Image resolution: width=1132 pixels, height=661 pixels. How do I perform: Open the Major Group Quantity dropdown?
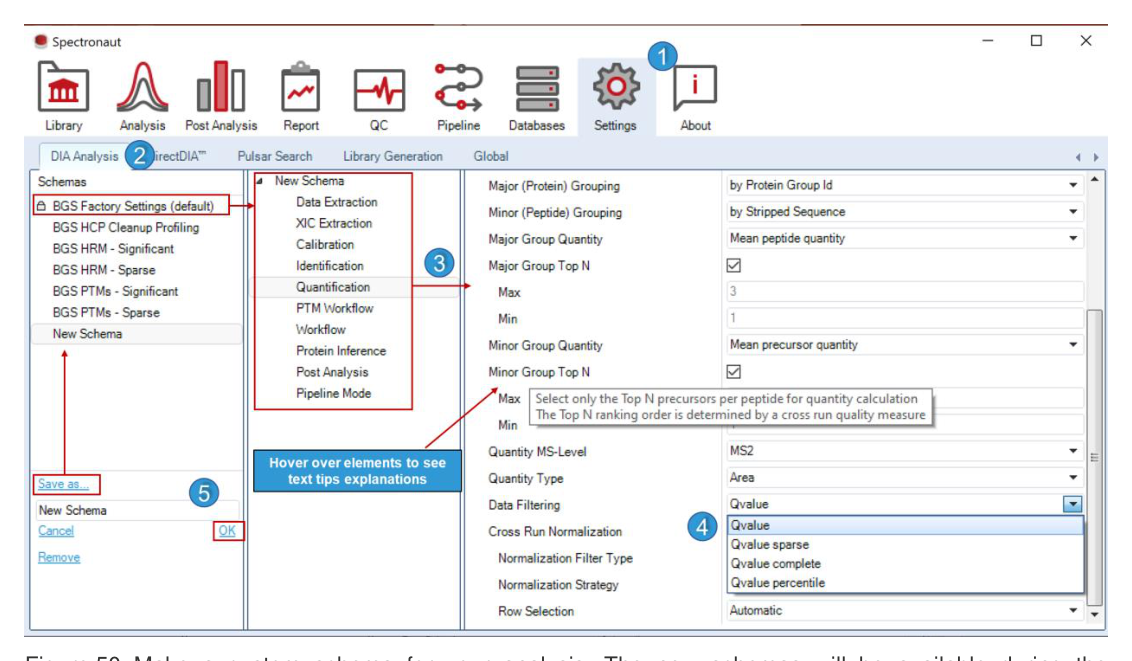click(x=905, y=239)
